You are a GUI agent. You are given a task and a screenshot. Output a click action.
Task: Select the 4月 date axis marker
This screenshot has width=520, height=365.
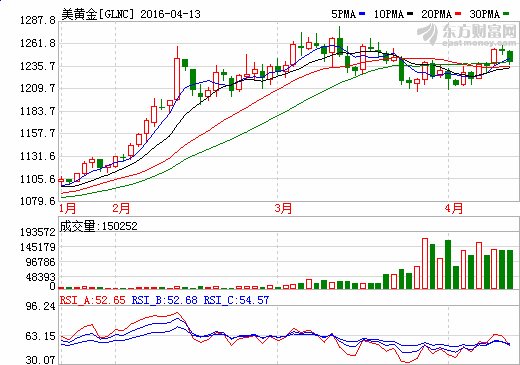pos(454,209)
